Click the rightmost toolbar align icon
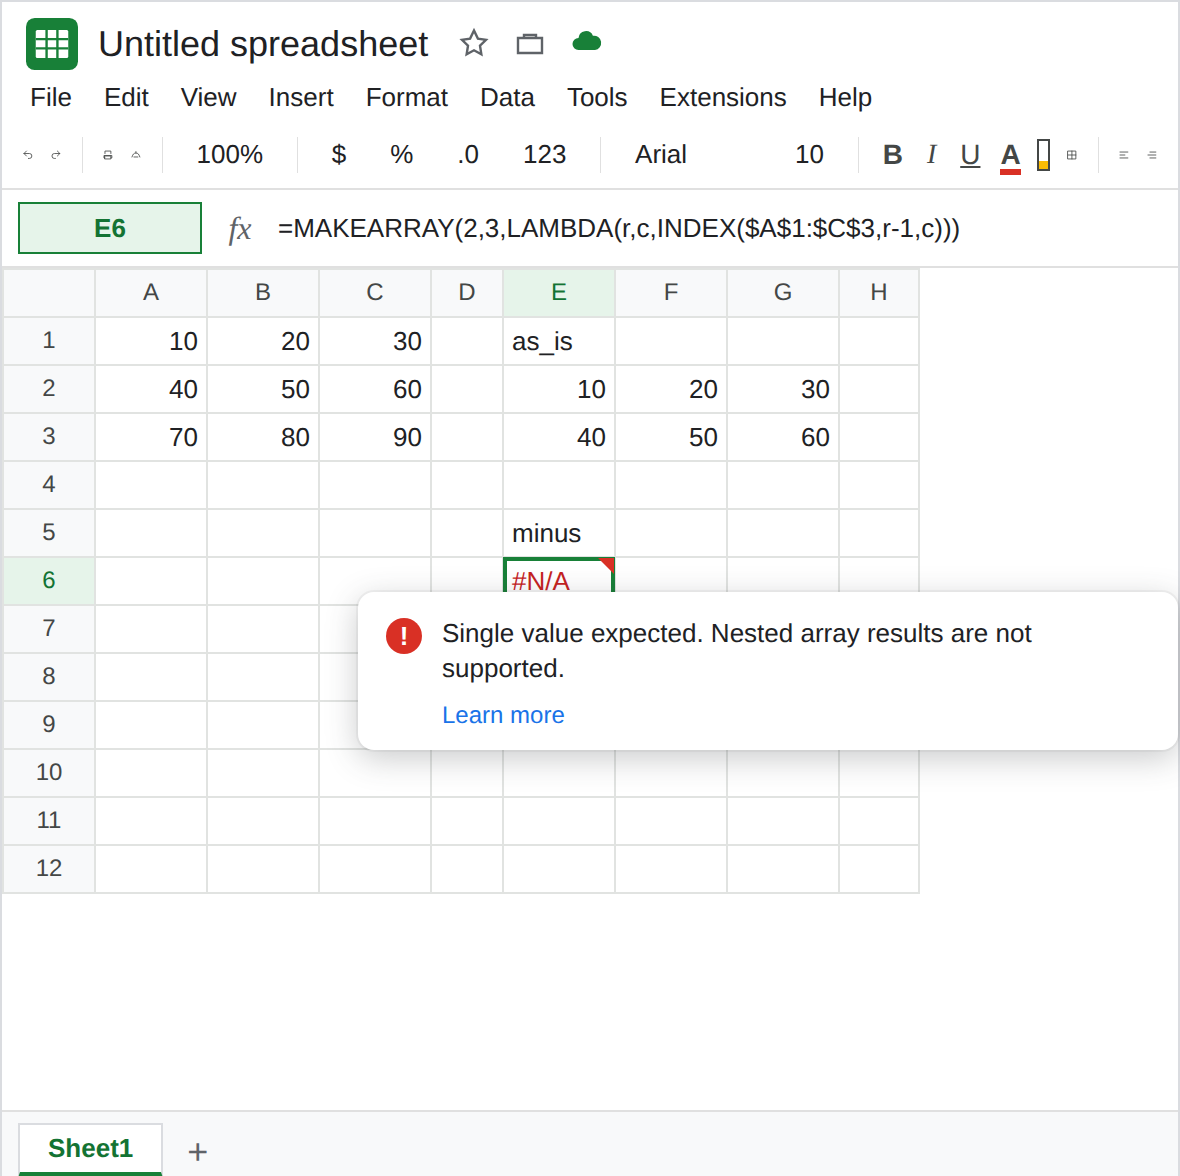Viewport: 1180px width, 1176px height. tap(1152, 155)
